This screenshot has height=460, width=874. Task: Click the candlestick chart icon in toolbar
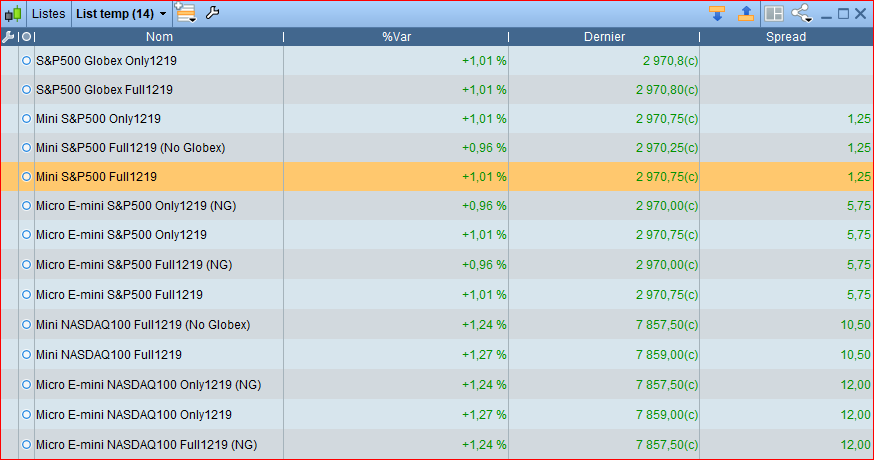13,13
